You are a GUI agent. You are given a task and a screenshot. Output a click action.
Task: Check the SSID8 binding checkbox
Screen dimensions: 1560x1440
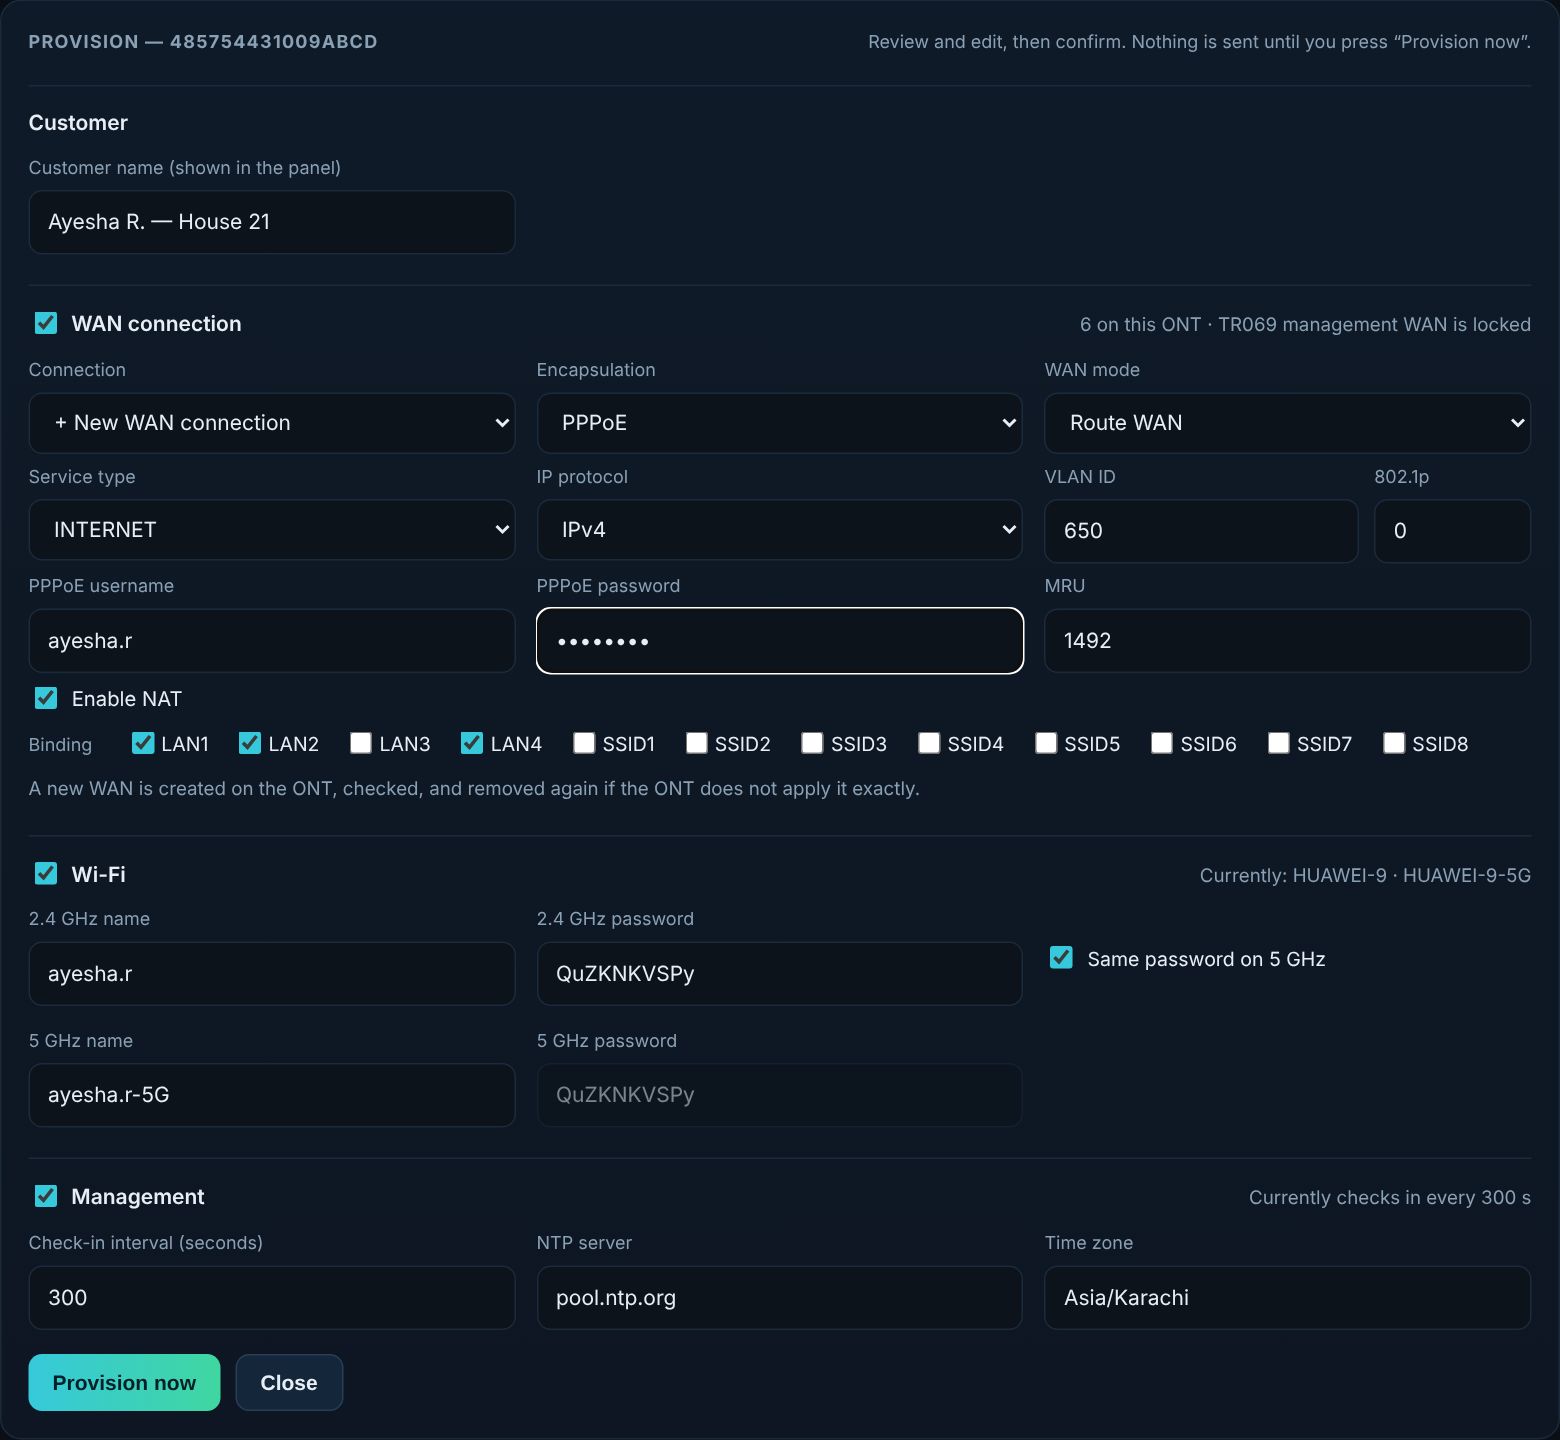tap(1394, 743)
